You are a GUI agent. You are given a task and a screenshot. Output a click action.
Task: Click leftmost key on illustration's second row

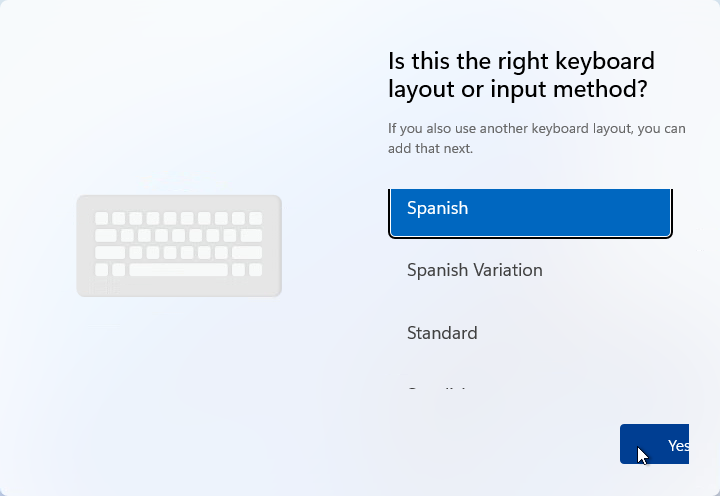106,235
